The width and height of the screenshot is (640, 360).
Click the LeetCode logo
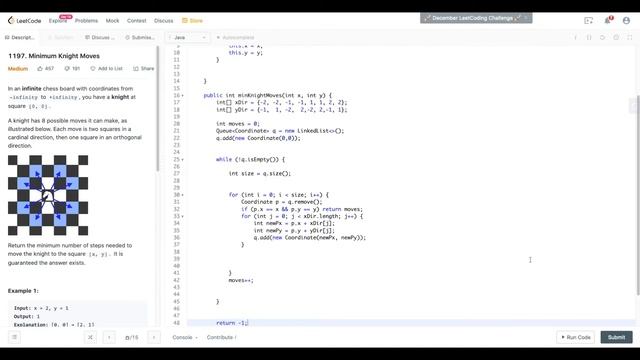click(24, 20)
